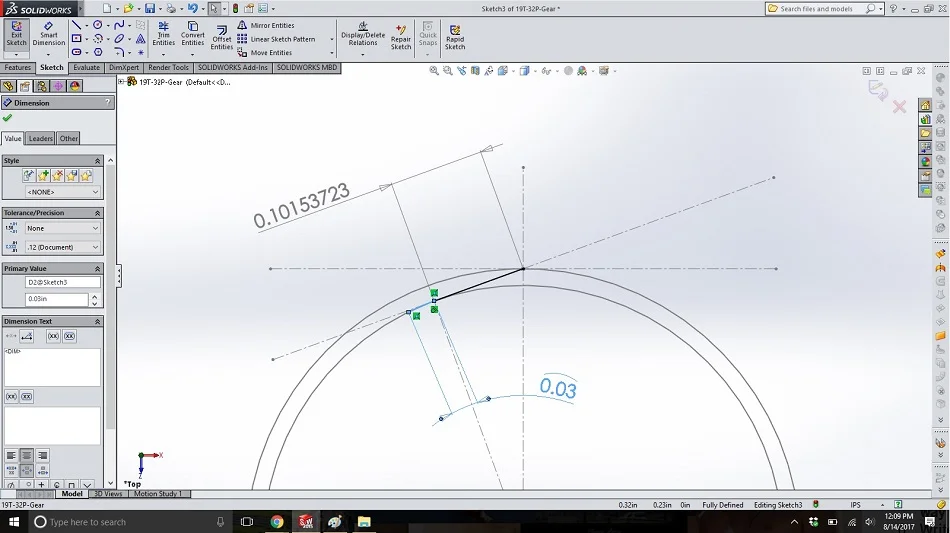
Task: Select the Smart Dimension tool
Action: pos(48,33)
